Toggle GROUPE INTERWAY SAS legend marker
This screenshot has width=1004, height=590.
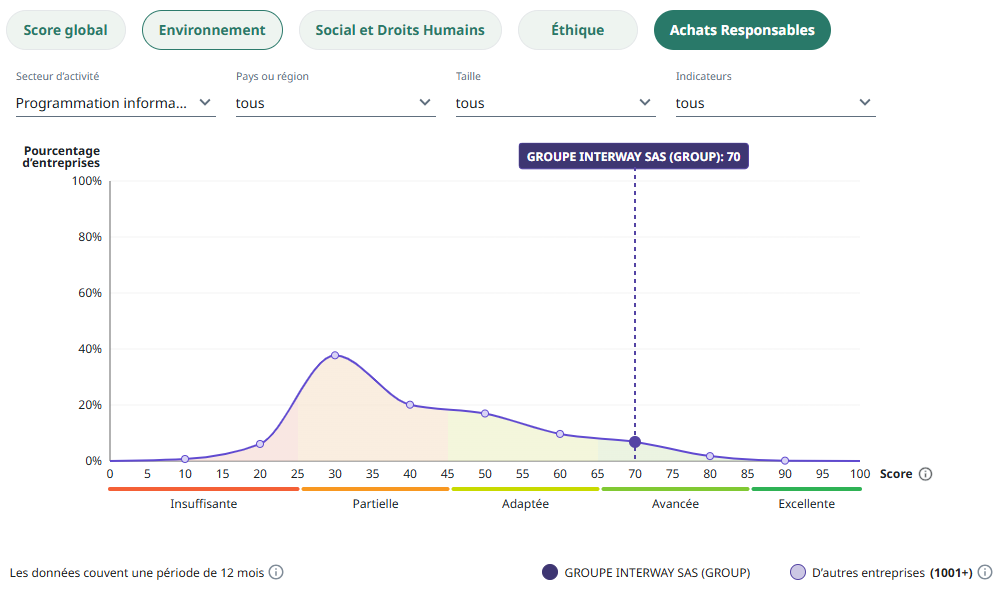coord(549,573)
